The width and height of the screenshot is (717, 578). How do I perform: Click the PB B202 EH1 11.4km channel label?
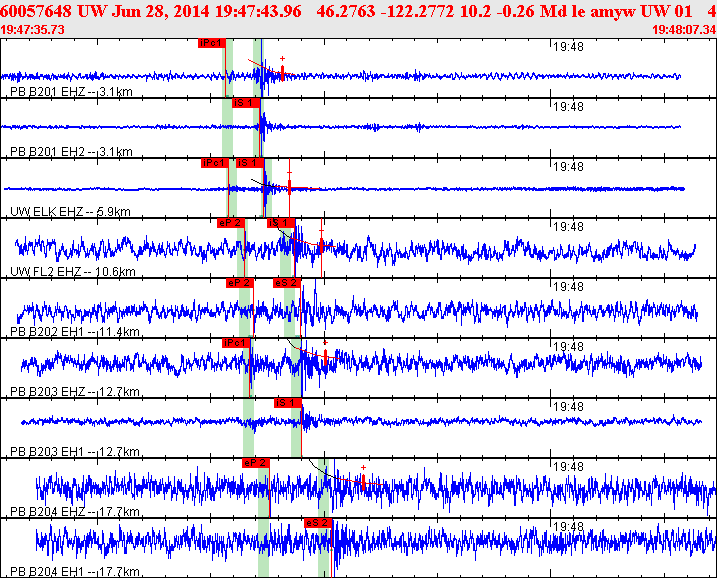pyautogui.click(x=70, y=331)
